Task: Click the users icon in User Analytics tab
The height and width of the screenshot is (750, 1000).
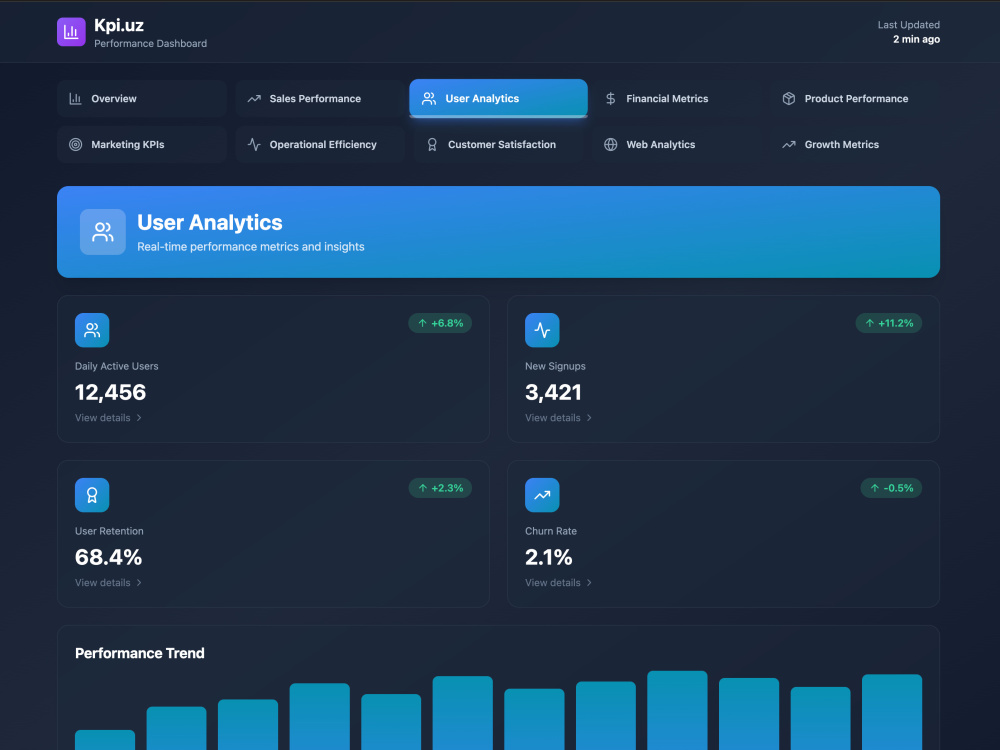Action: tap(429, 99)
